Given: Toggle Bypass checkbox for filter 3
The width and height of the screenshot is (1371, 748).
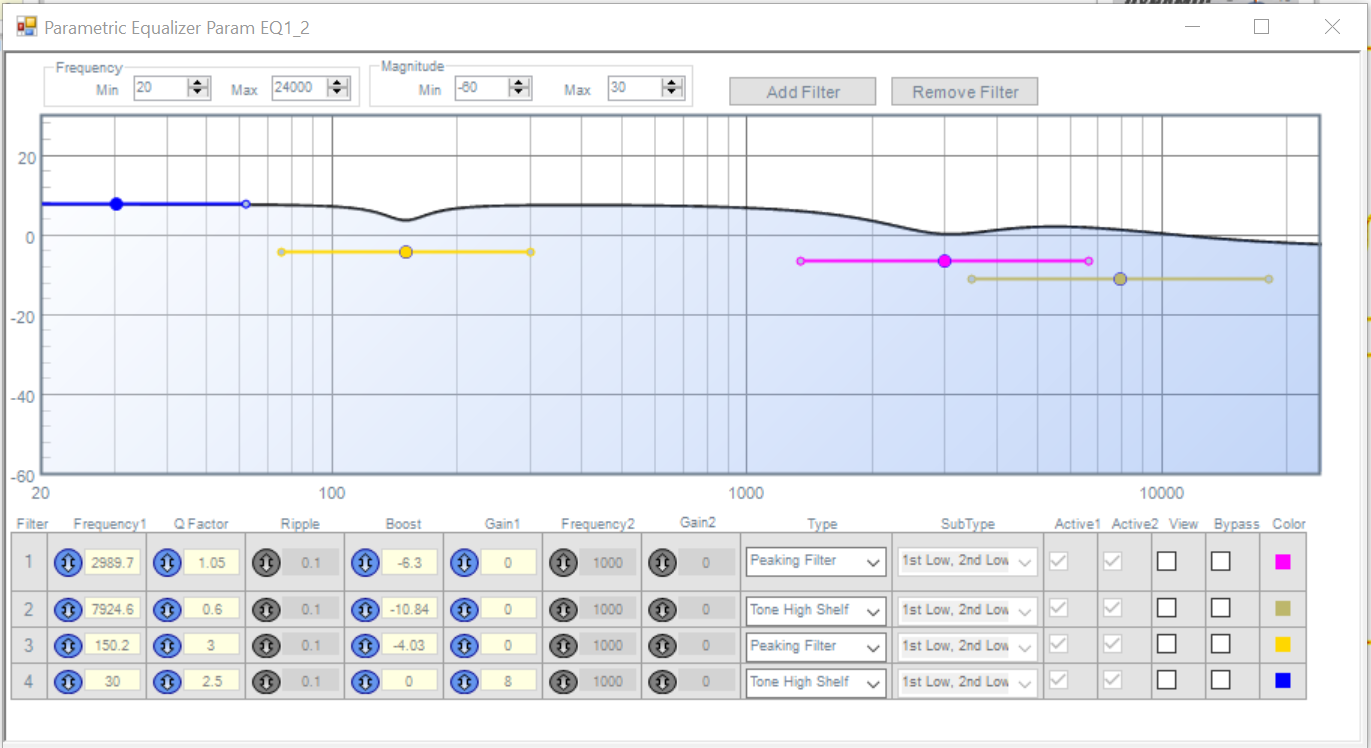Looking at the screenshot, I should coord(1221,645).
